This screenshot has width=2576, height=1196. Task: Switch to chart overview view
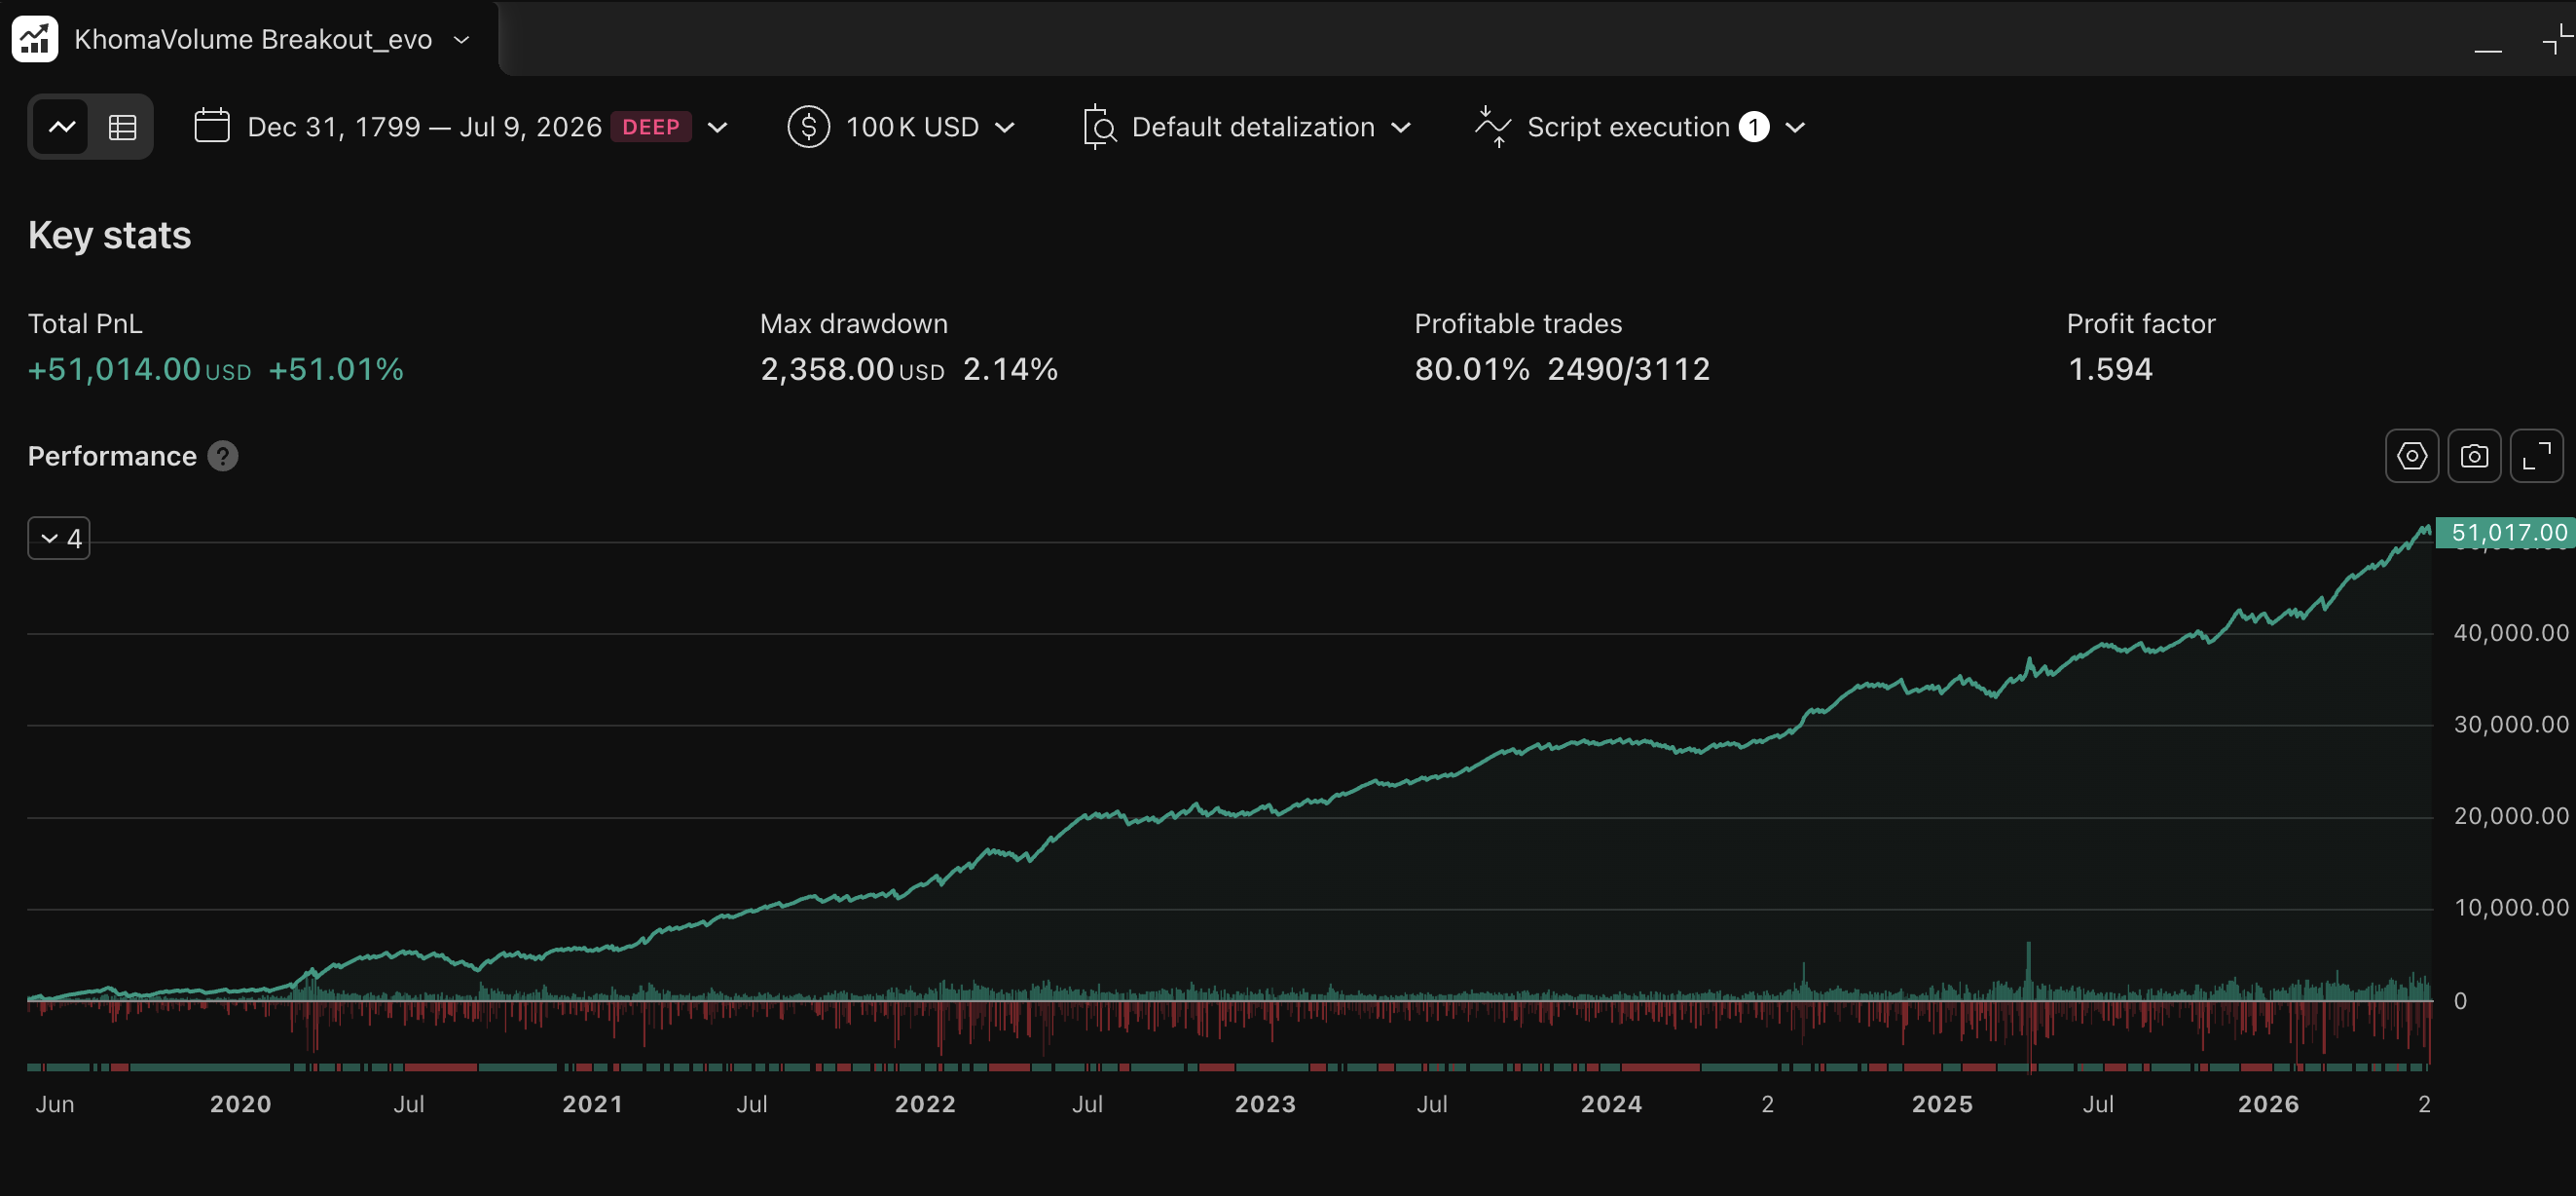(62, 127)
